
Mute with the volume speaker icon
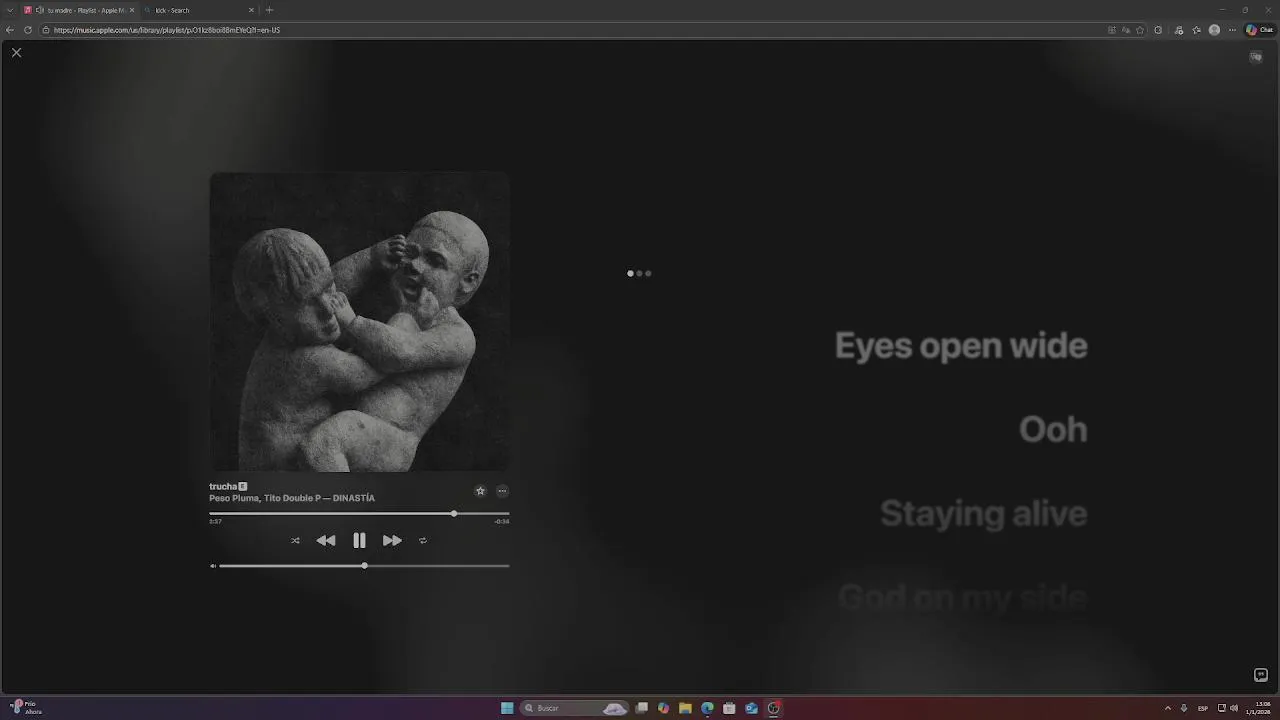(x=213, y=566)
